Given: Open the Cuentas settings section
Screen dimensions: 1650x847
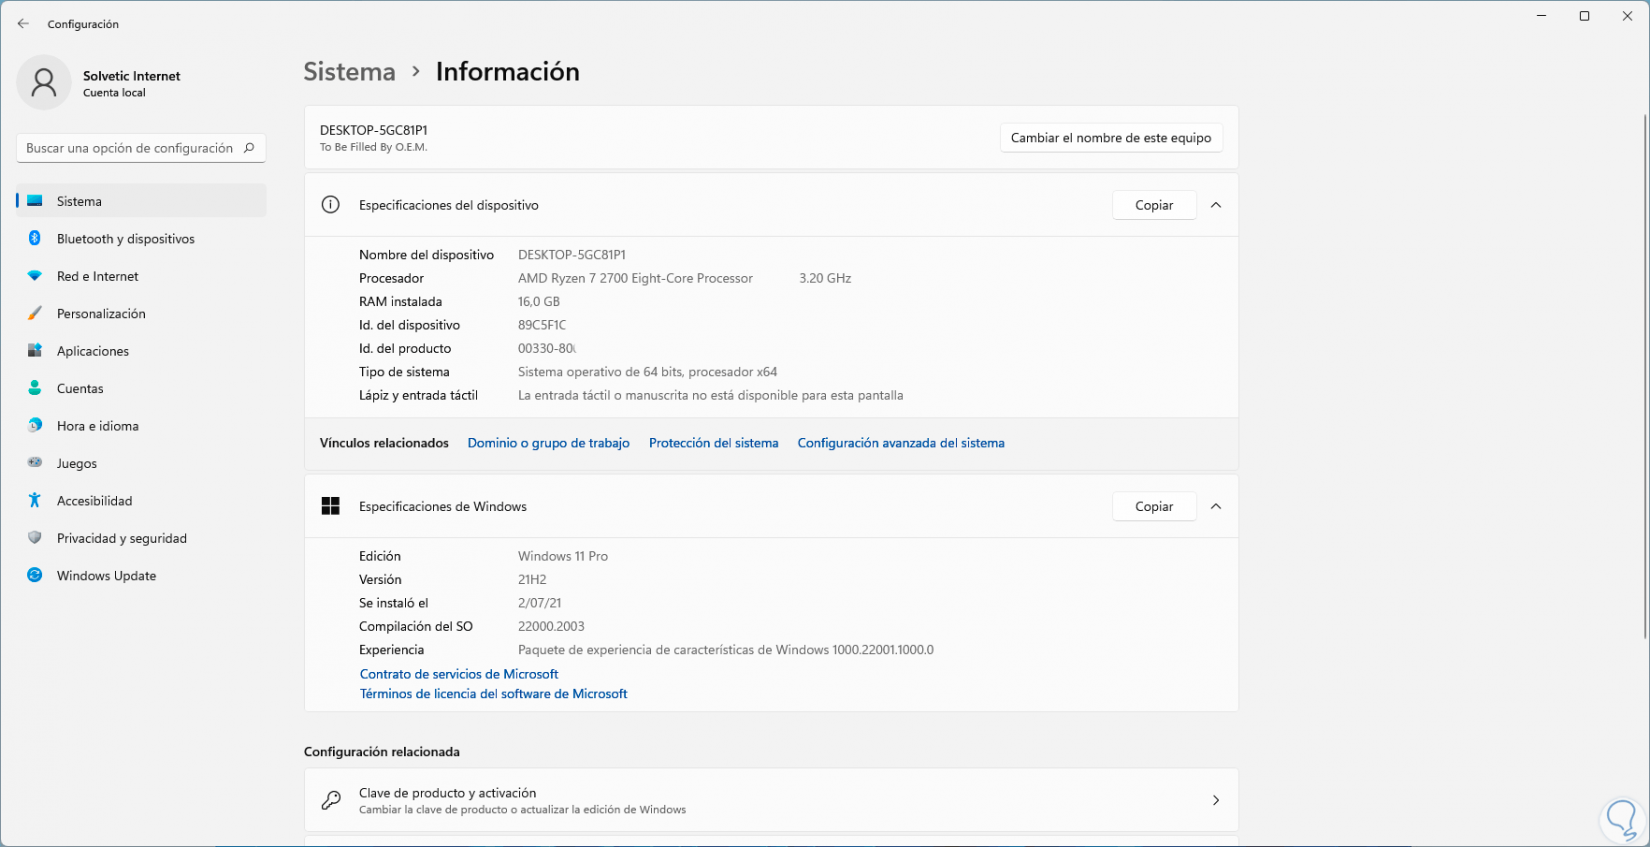Looking at the screenshot, I should (x=80, y=388).
